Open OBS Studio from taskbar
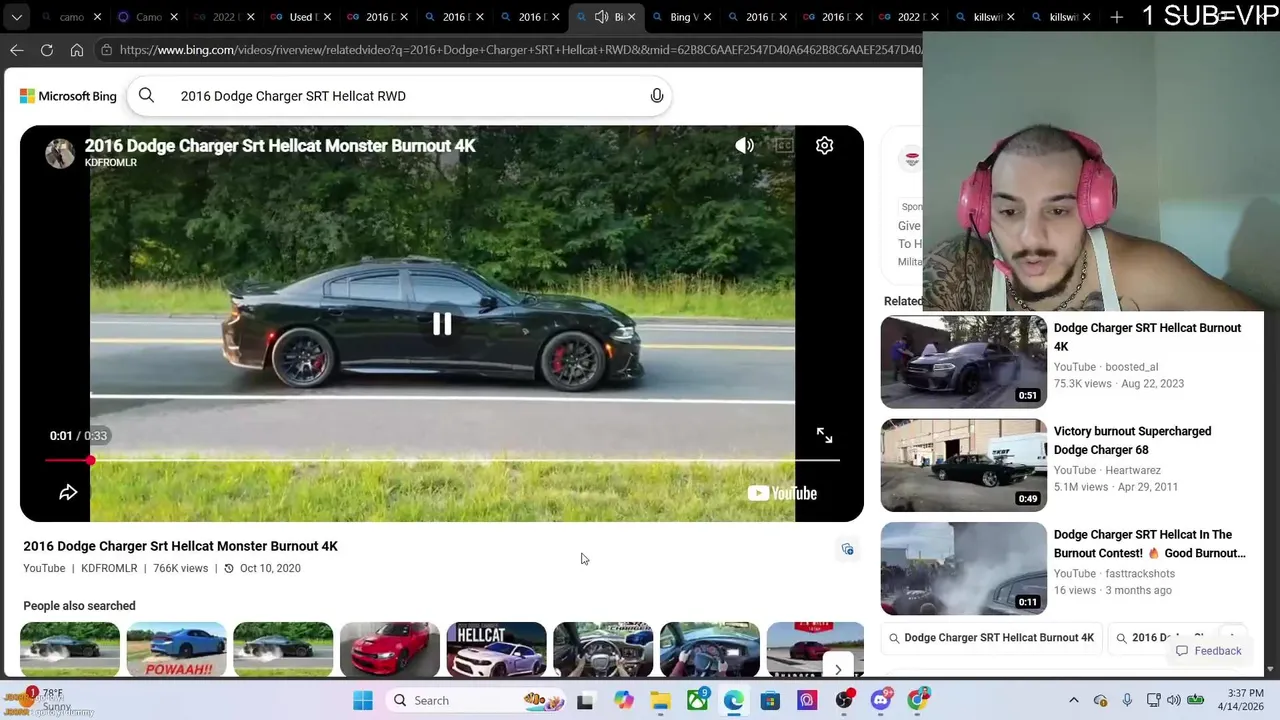Image resolution: width=1280 pixels, height=720 pixels. click(844, 700)
